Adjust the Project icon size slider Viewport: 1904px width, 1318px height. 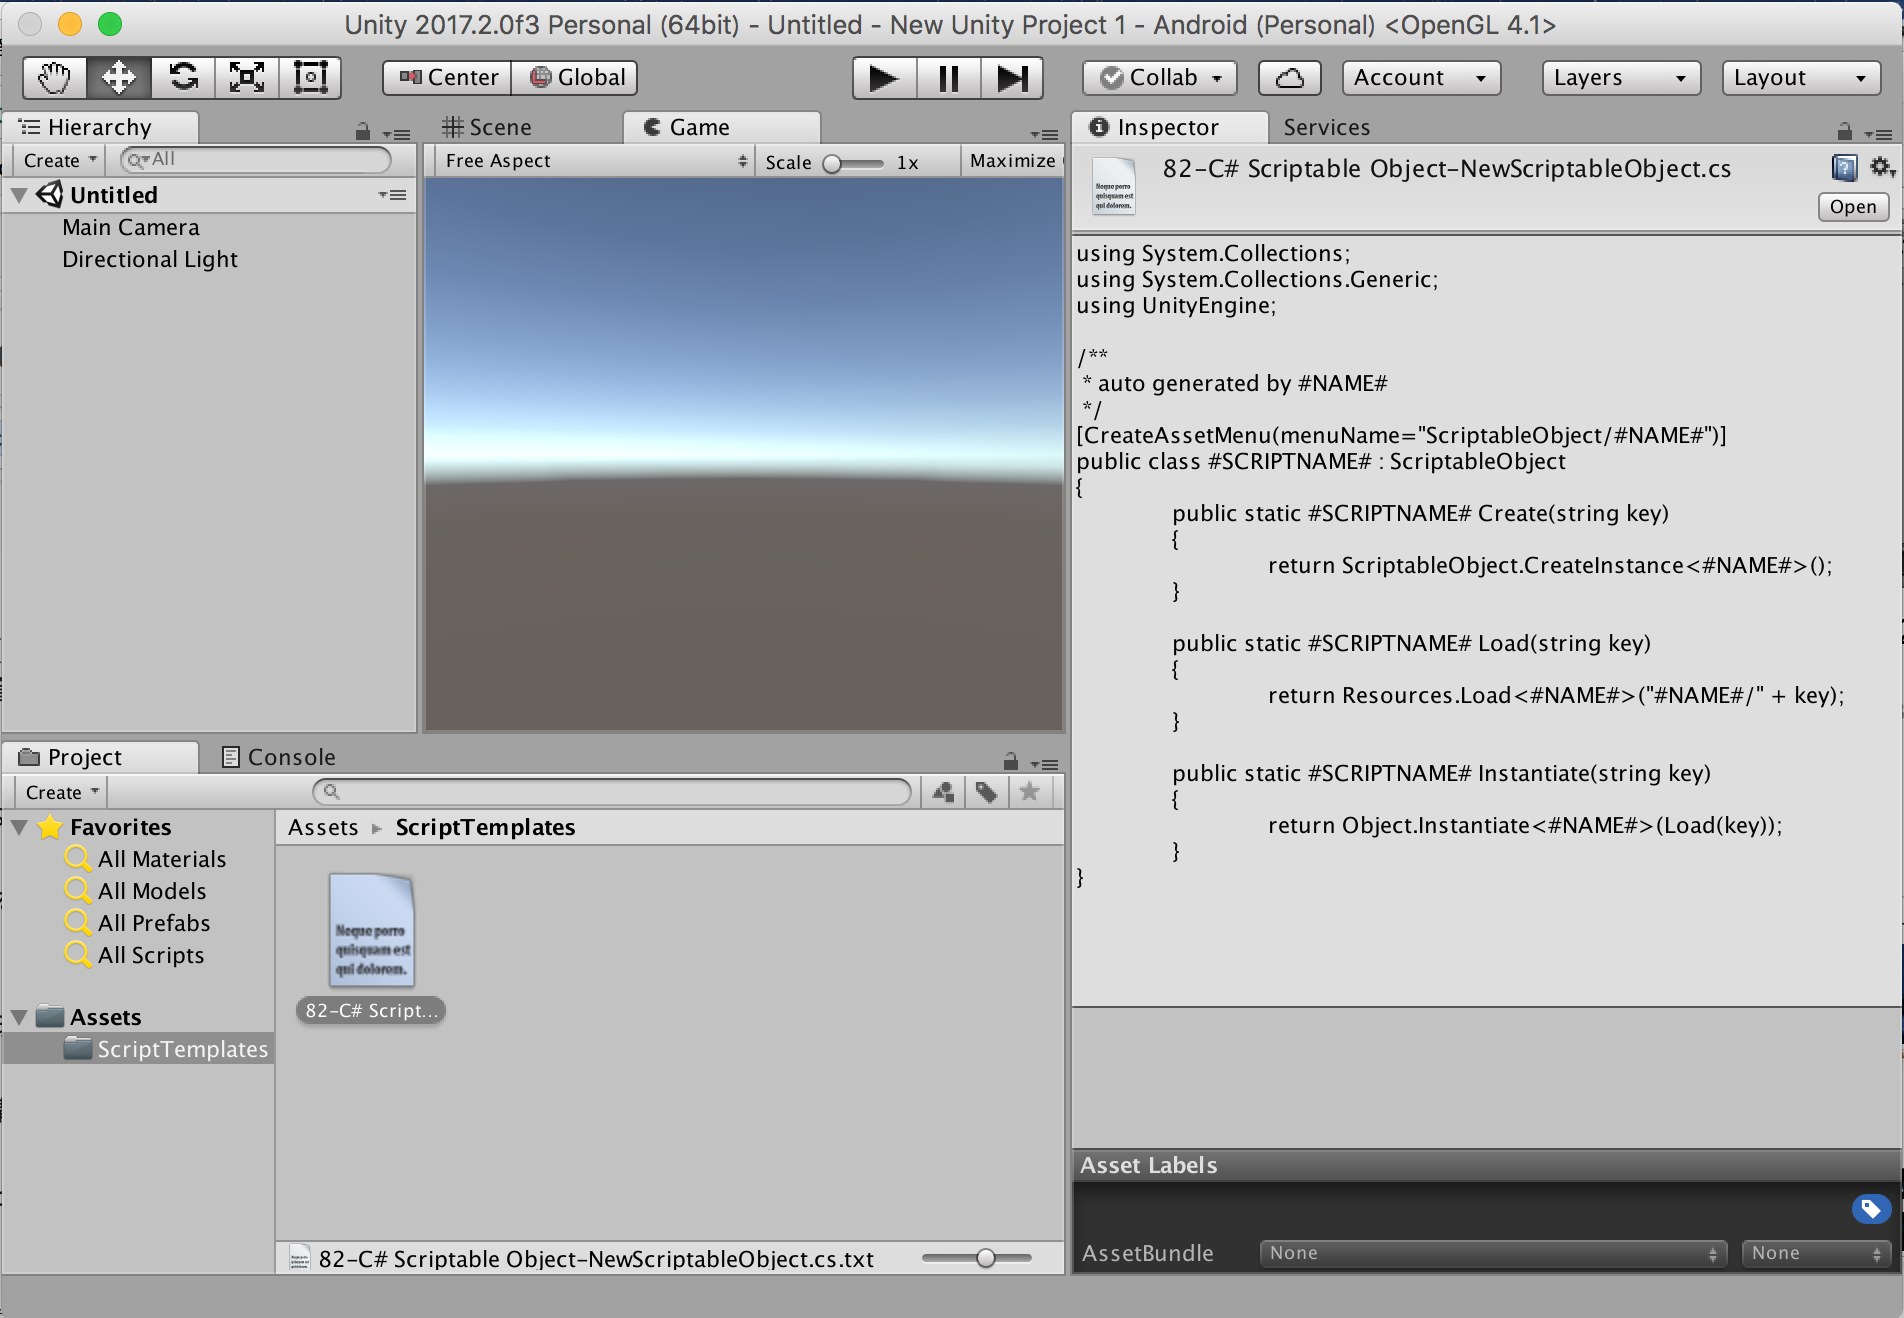[x=977, y=1258]
